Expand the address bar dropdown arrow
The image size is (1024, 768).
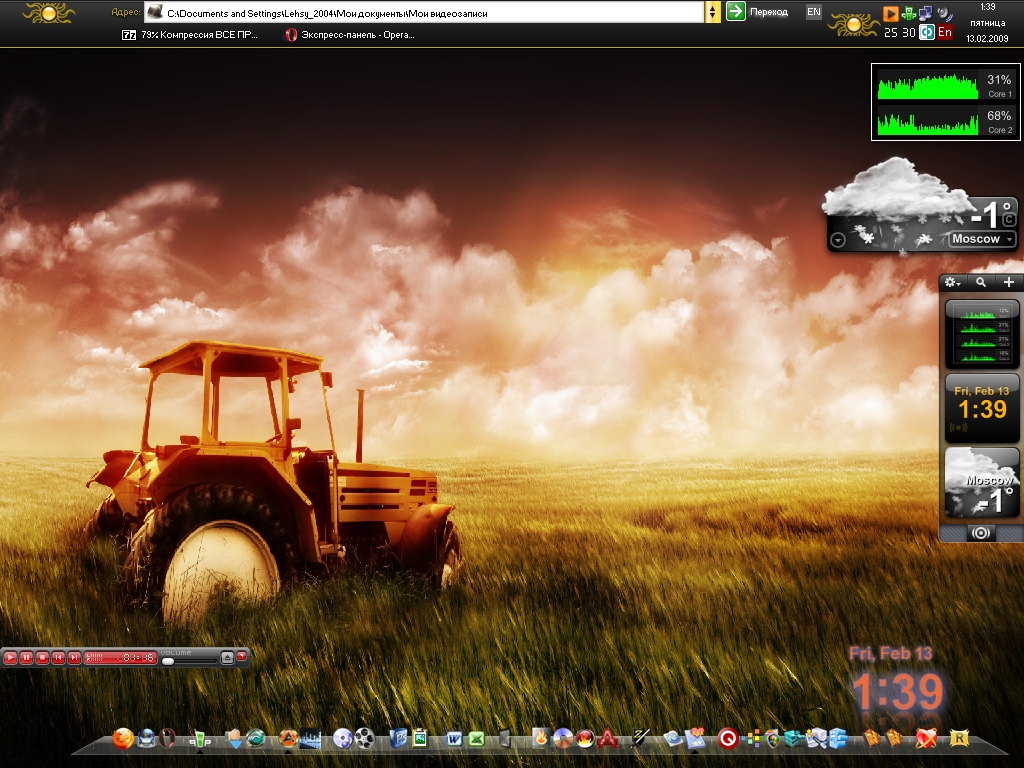point(713,12)
